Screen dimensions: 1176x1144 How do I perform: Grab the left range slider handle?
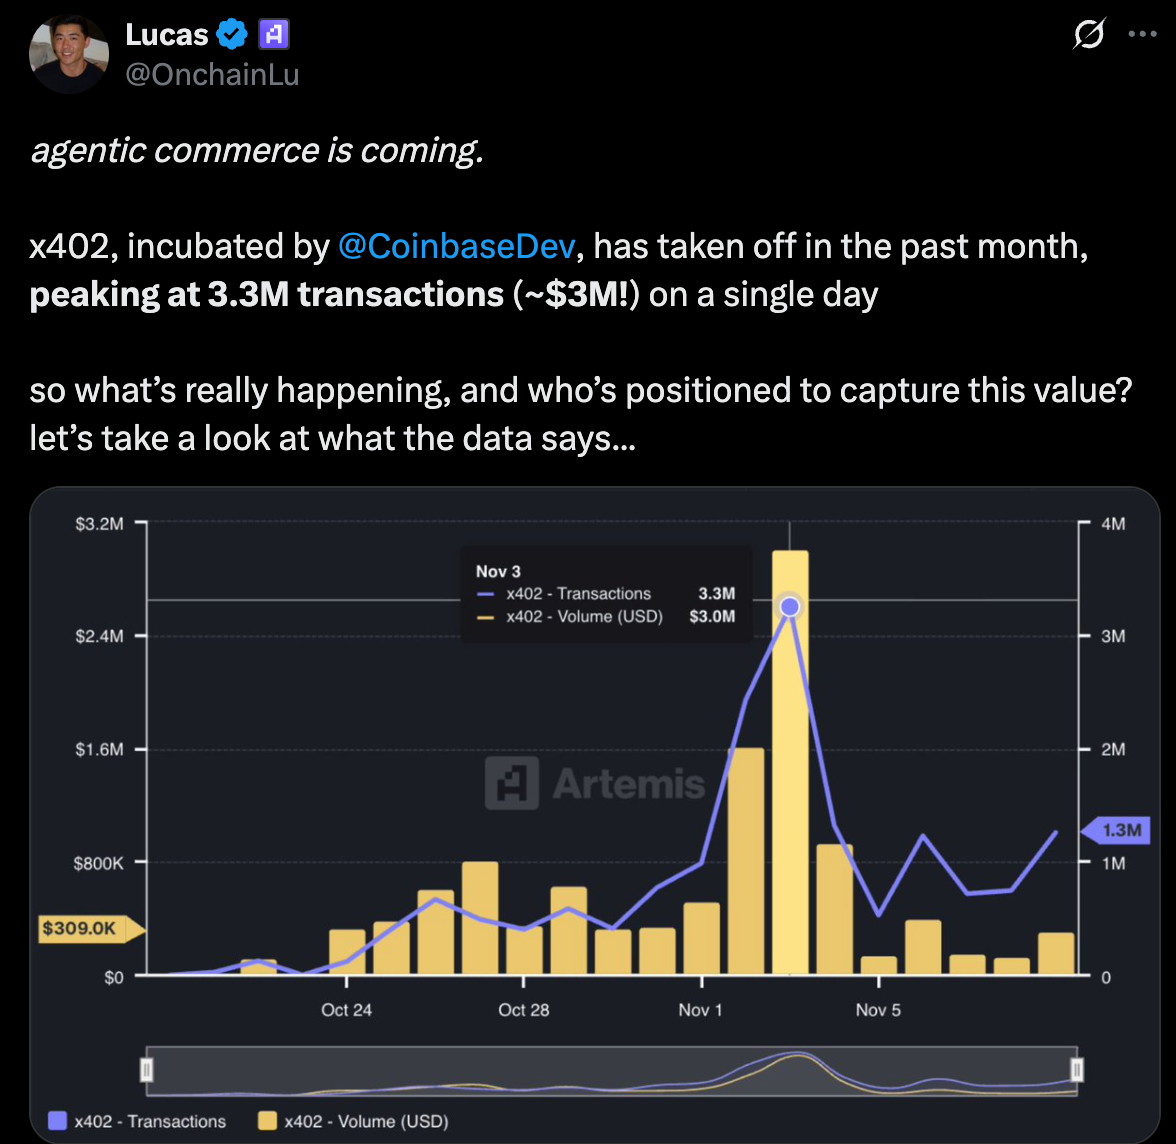tap(147, 1069)
